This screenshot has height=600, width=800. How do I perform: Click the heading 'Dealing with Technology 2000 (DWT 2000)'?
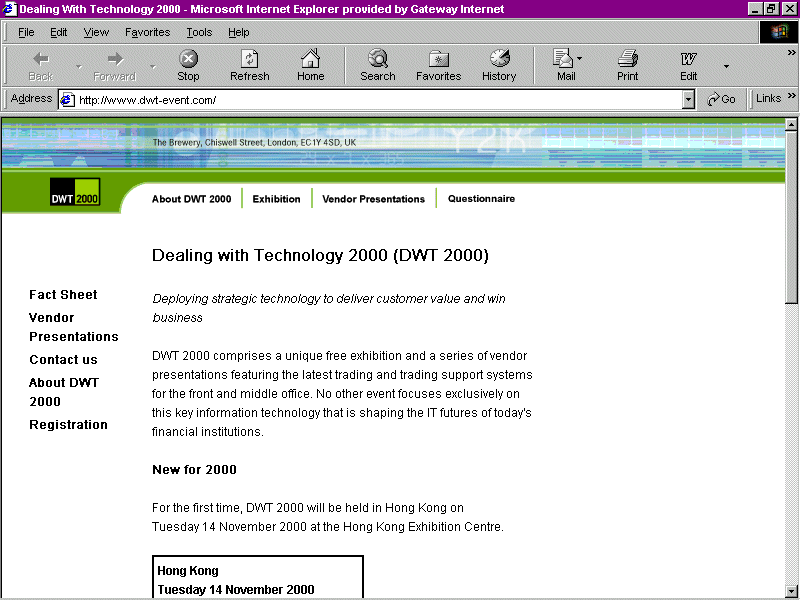pyautogui.click(x=320, y=255)
